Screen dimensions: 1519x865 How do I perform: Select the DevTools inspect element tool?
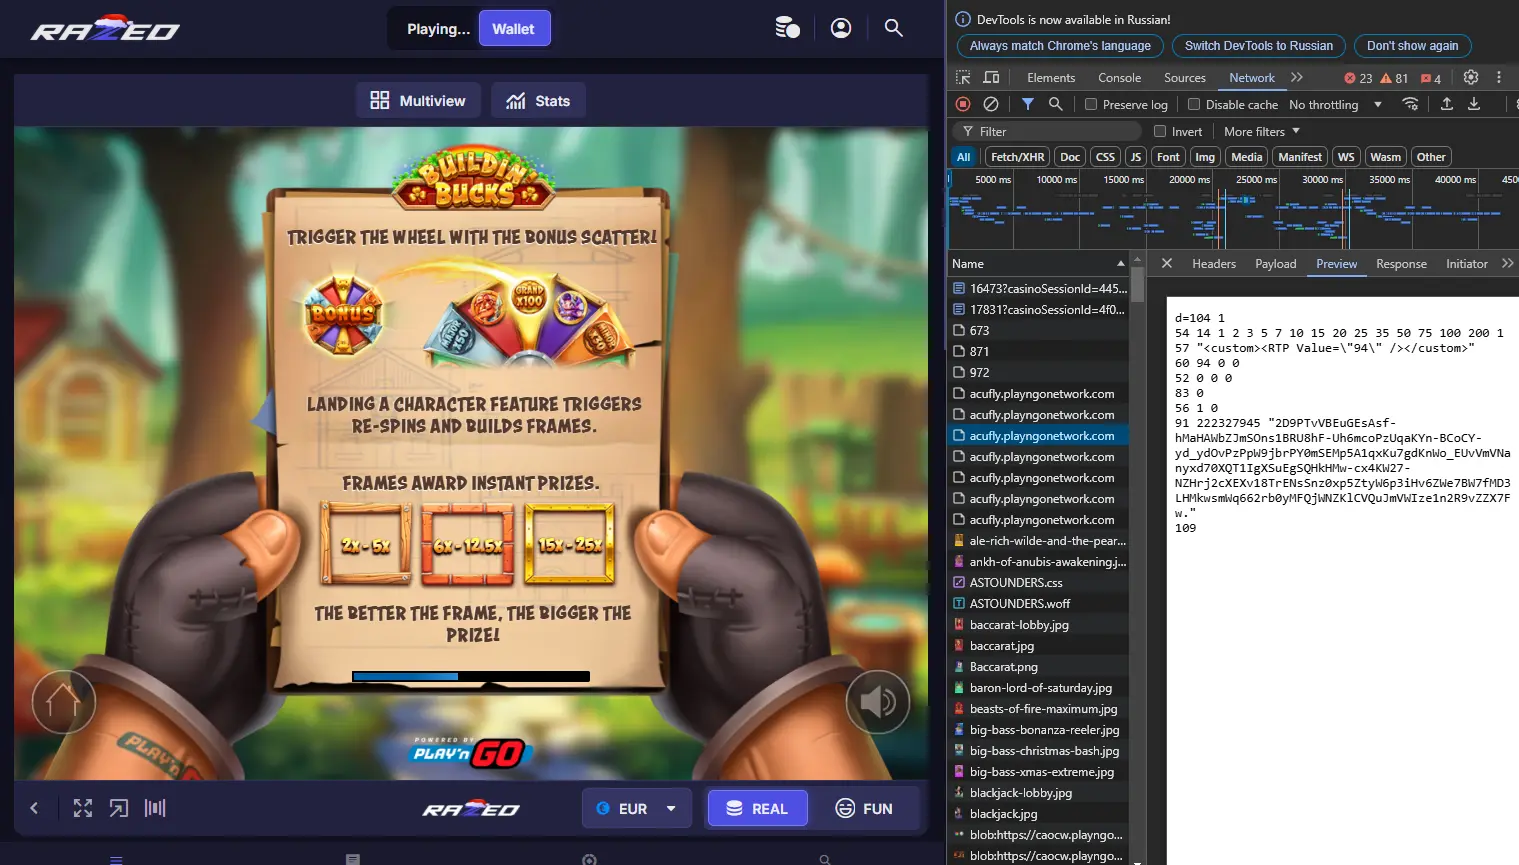click(x=963, y=77)
